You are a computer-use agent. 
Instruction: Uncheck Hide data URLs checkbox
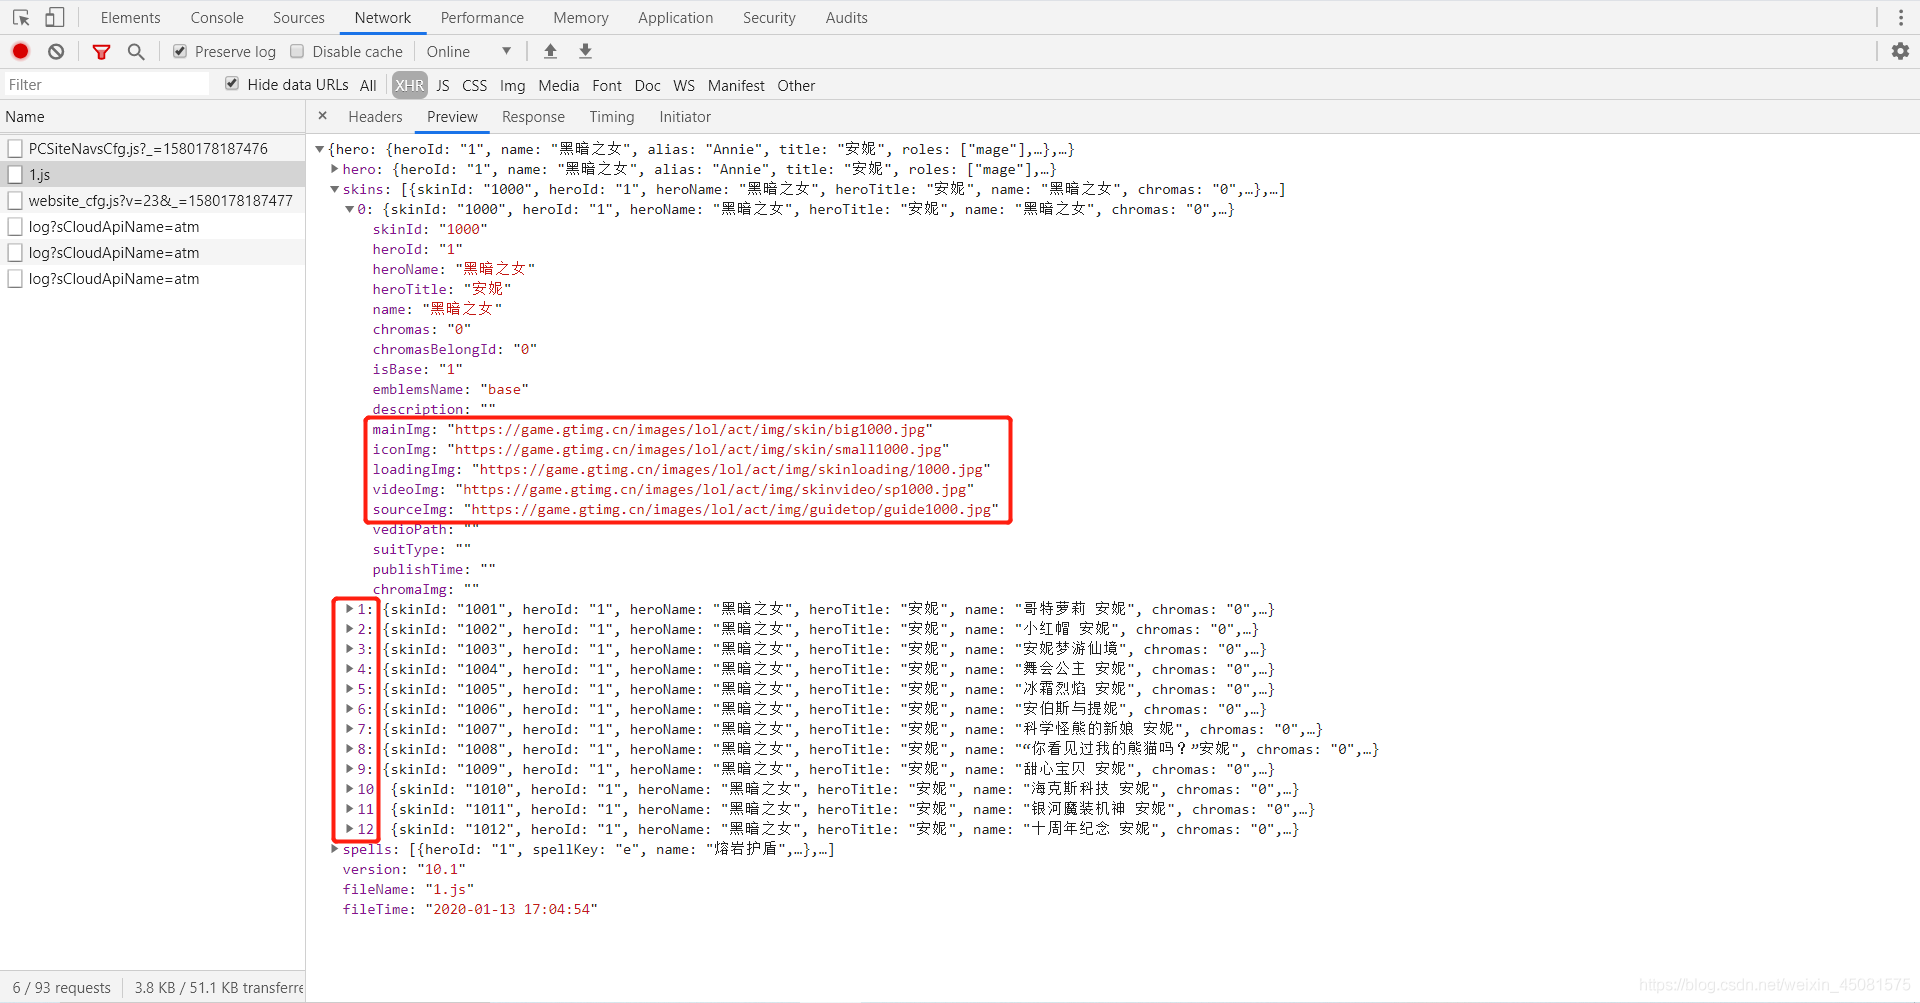[232, 84]
